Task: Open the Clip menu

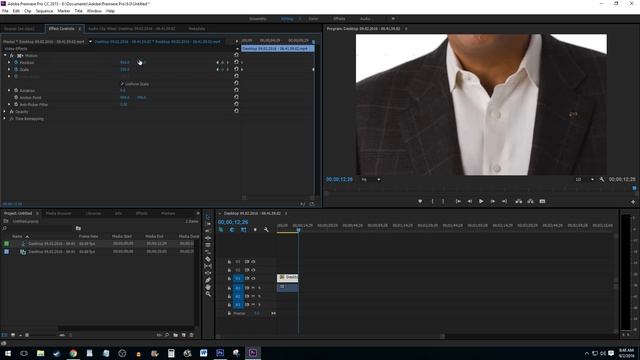Action: [x=28, y=11]
